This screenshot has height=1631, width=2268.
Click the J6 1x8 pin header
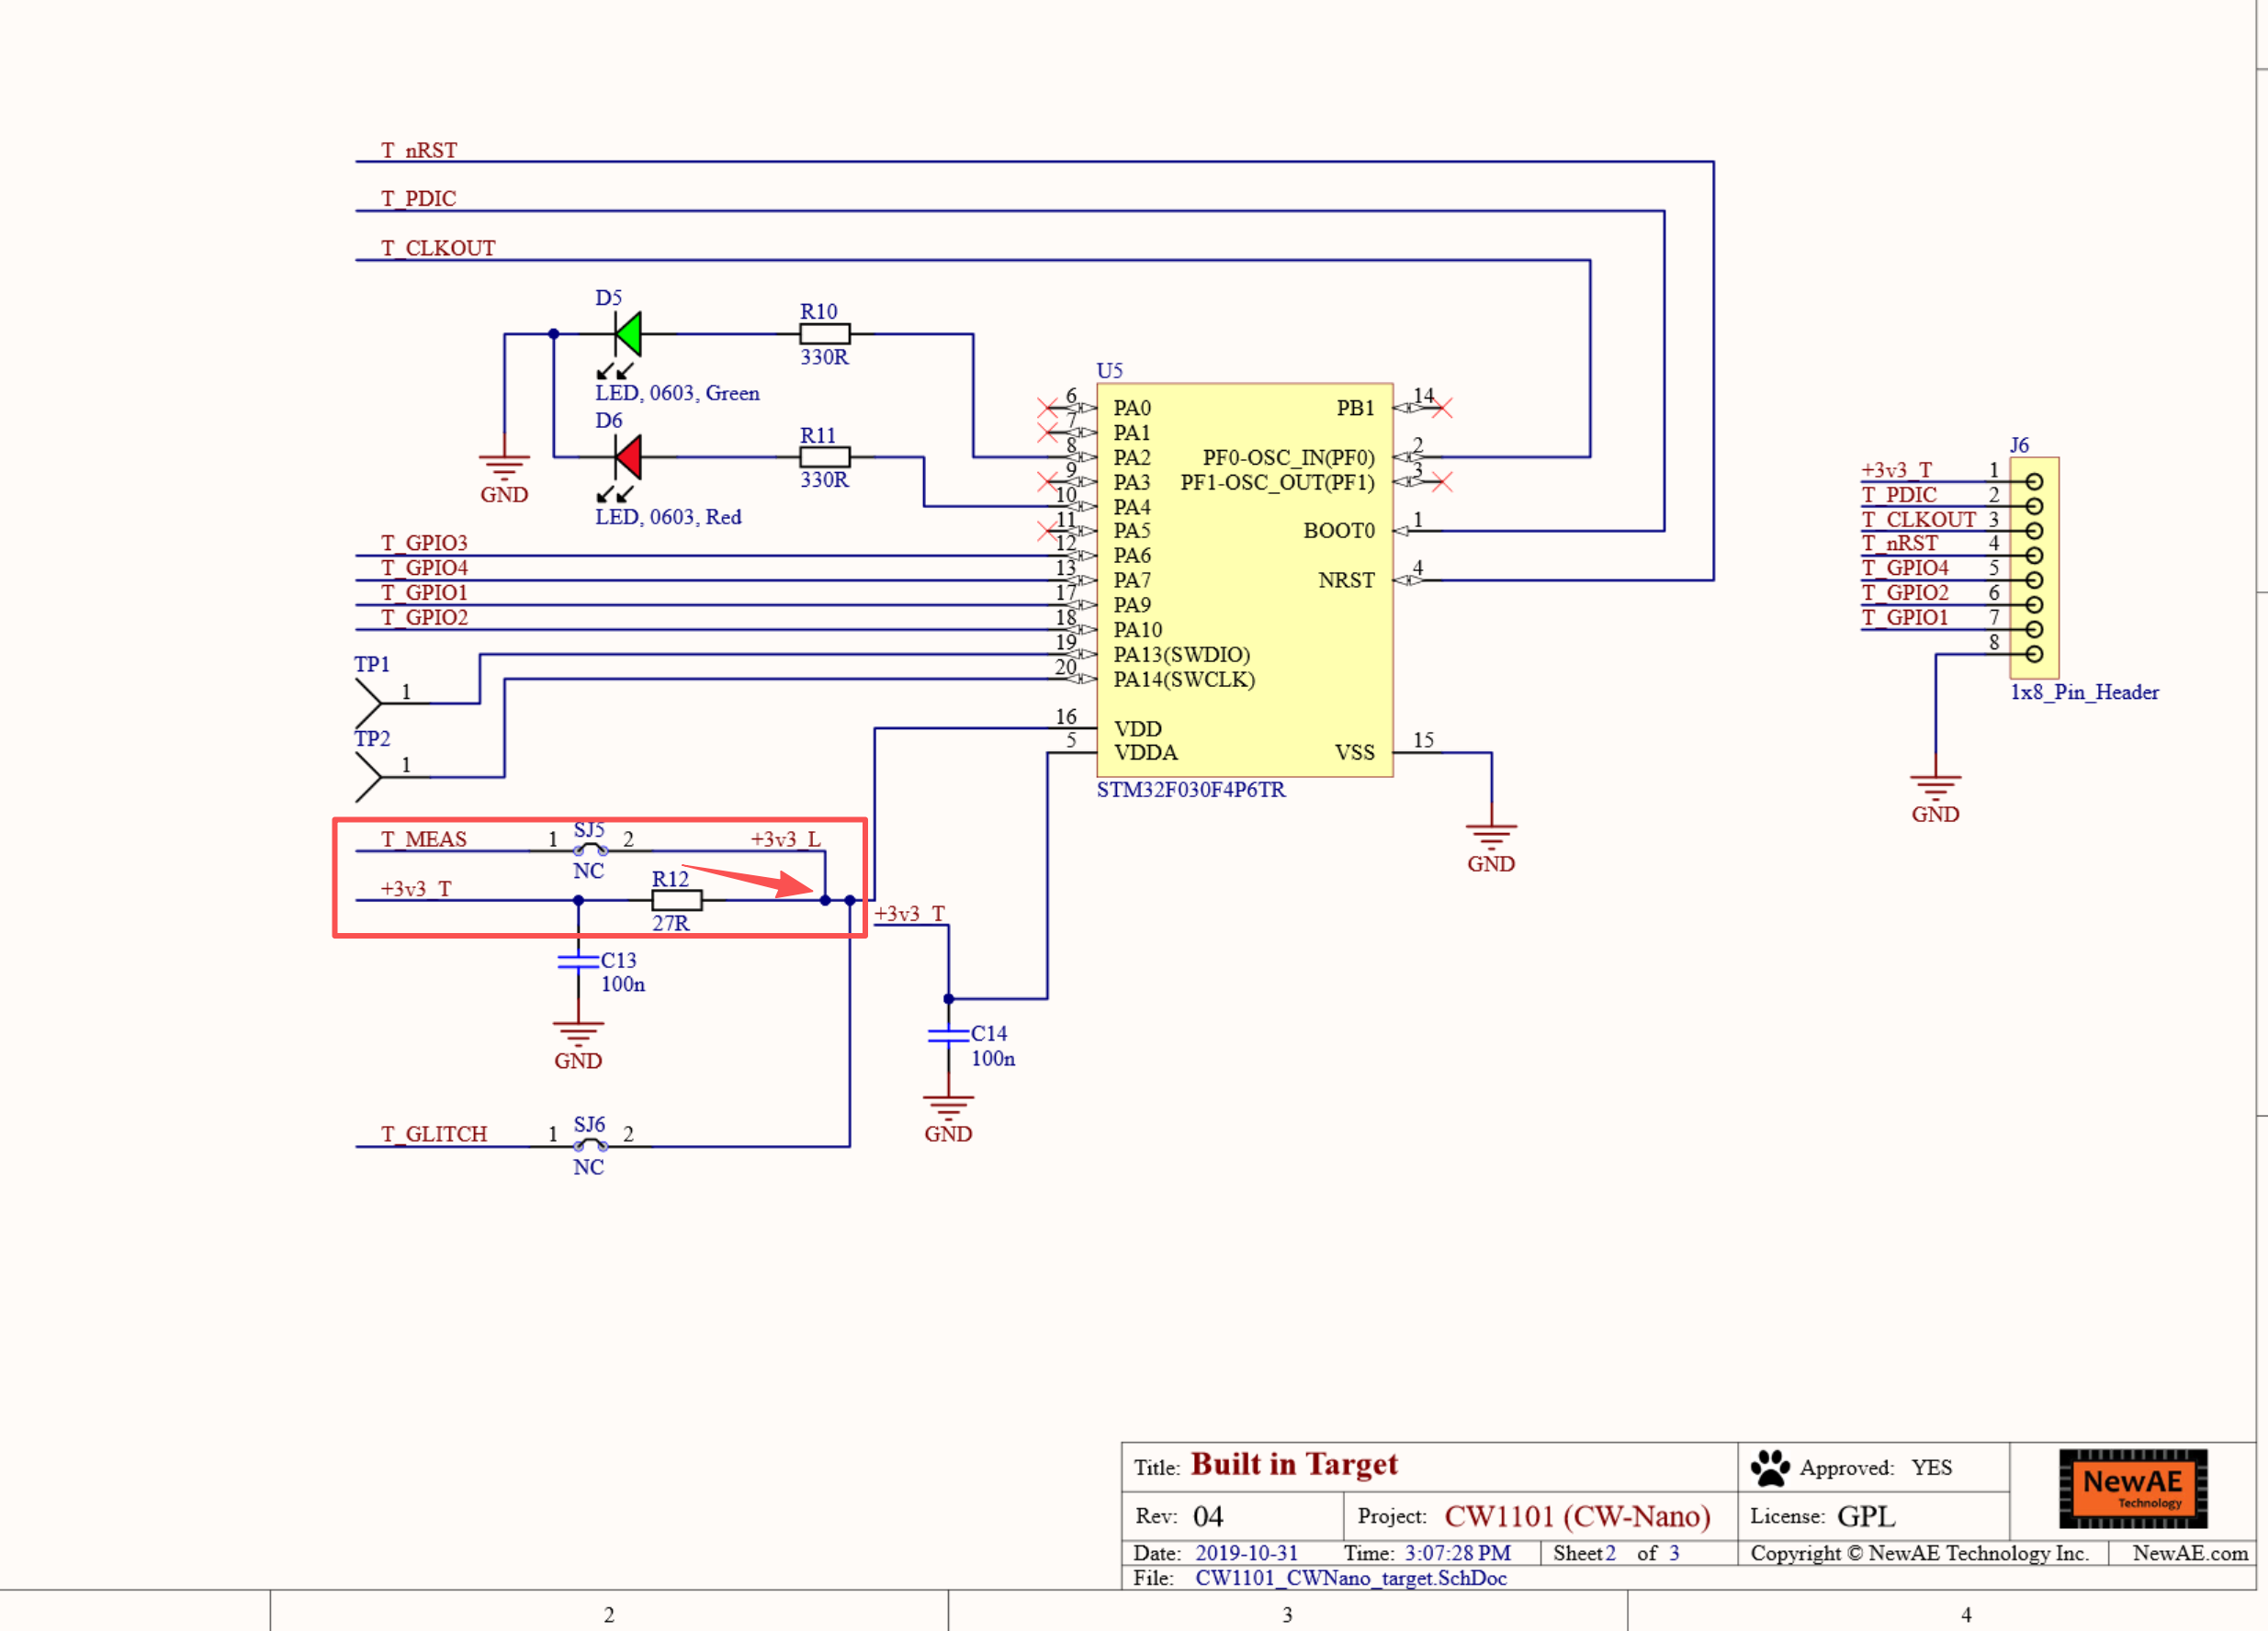point(2034,568)
